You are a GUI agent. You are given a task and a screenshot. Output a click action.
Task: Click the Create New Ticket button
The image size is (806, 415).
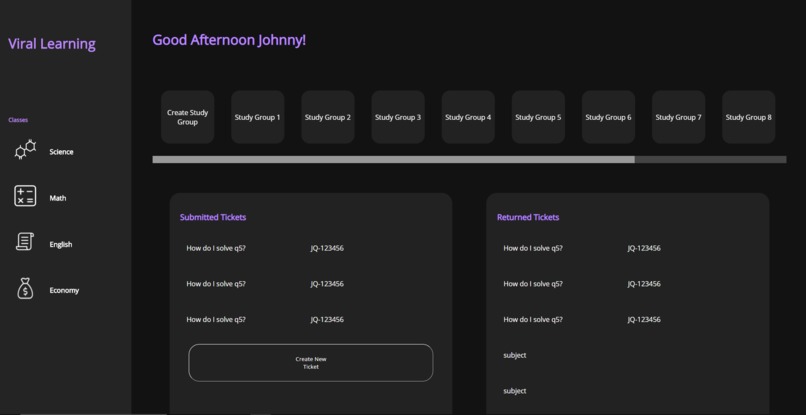click(x=311, y=363)
